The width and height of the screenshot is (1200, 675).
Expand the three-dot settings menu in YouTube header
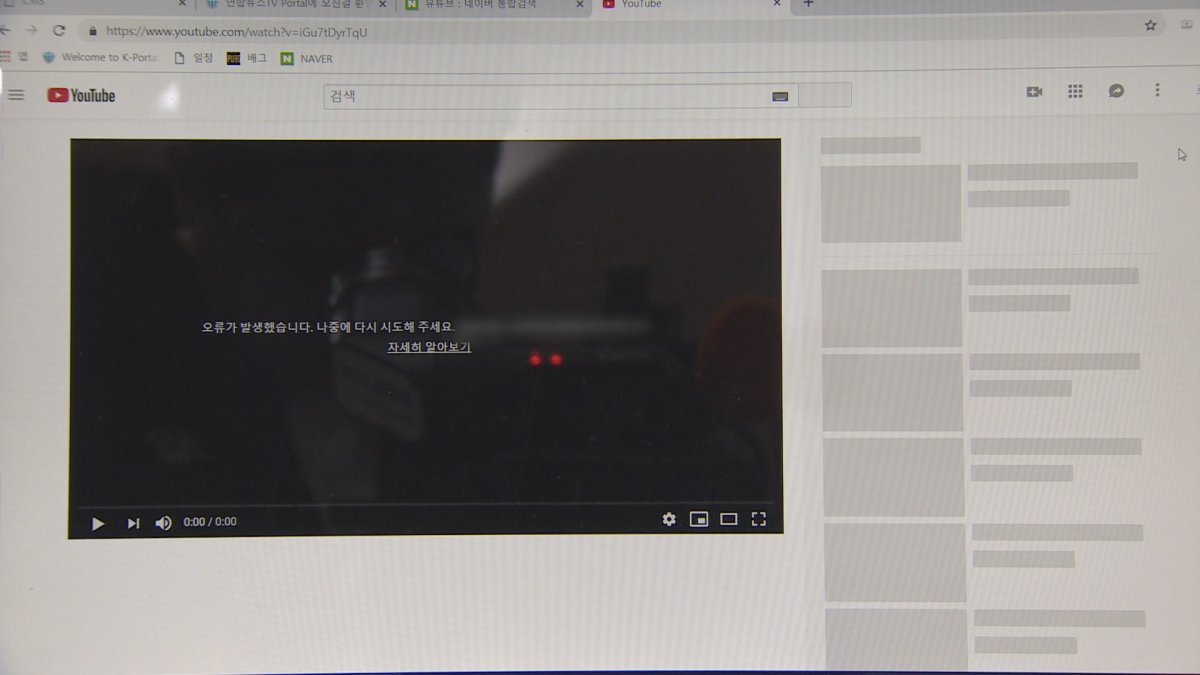point(1157,91)
